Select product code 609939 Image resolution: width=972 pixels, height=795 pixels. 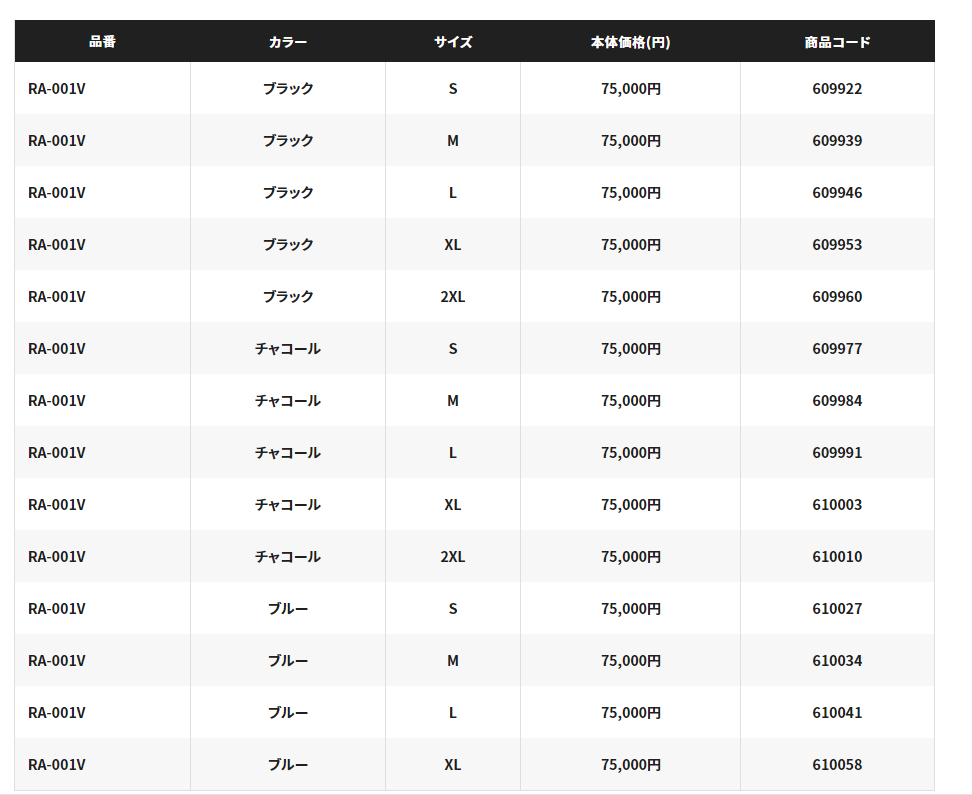(x=837, y=141)
